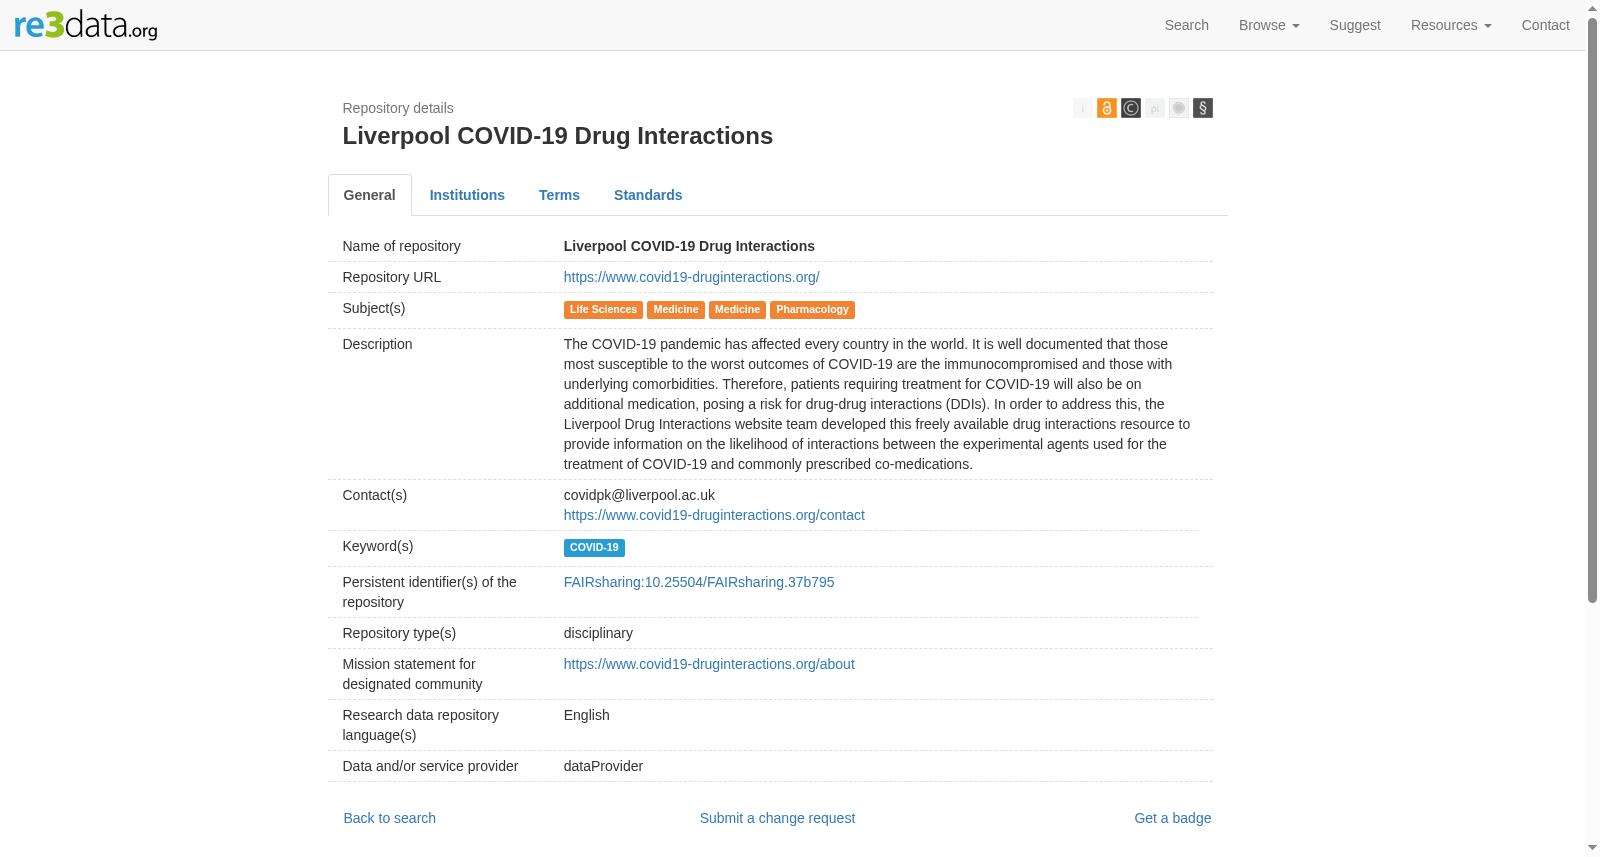Switch to the Institutions tab
The width and height of the screenshot is (1600, 857).
tap(467, 195)
